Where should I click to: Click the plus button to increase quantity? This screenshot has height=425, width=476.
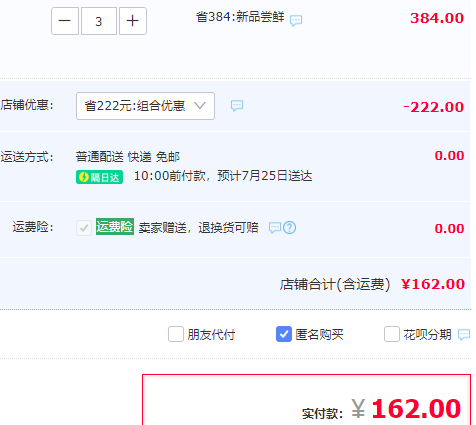(x=133, y=21)
